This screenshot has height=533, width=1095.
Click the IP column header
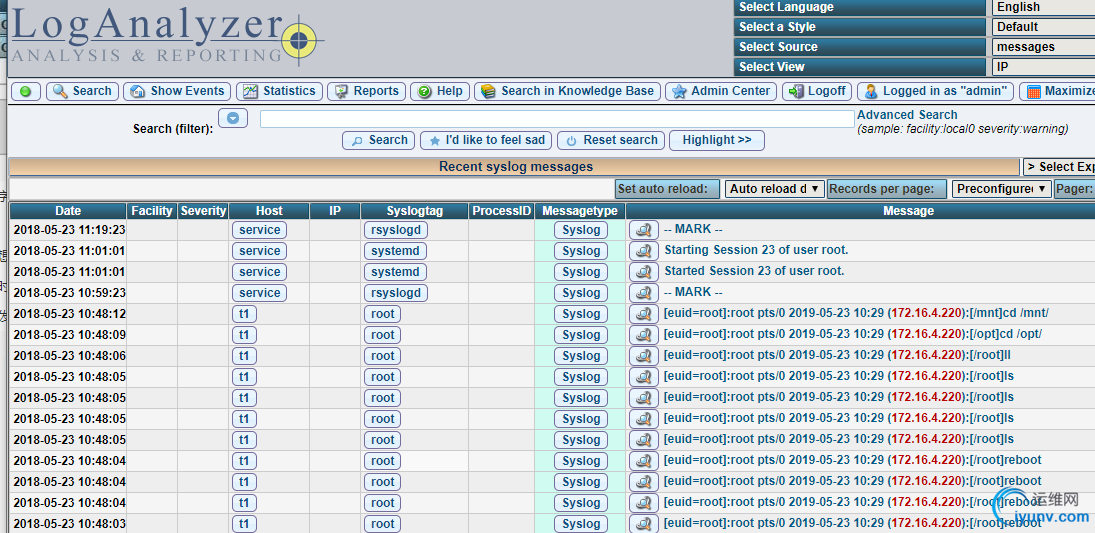pyautogui.click(x=335, y=211)
